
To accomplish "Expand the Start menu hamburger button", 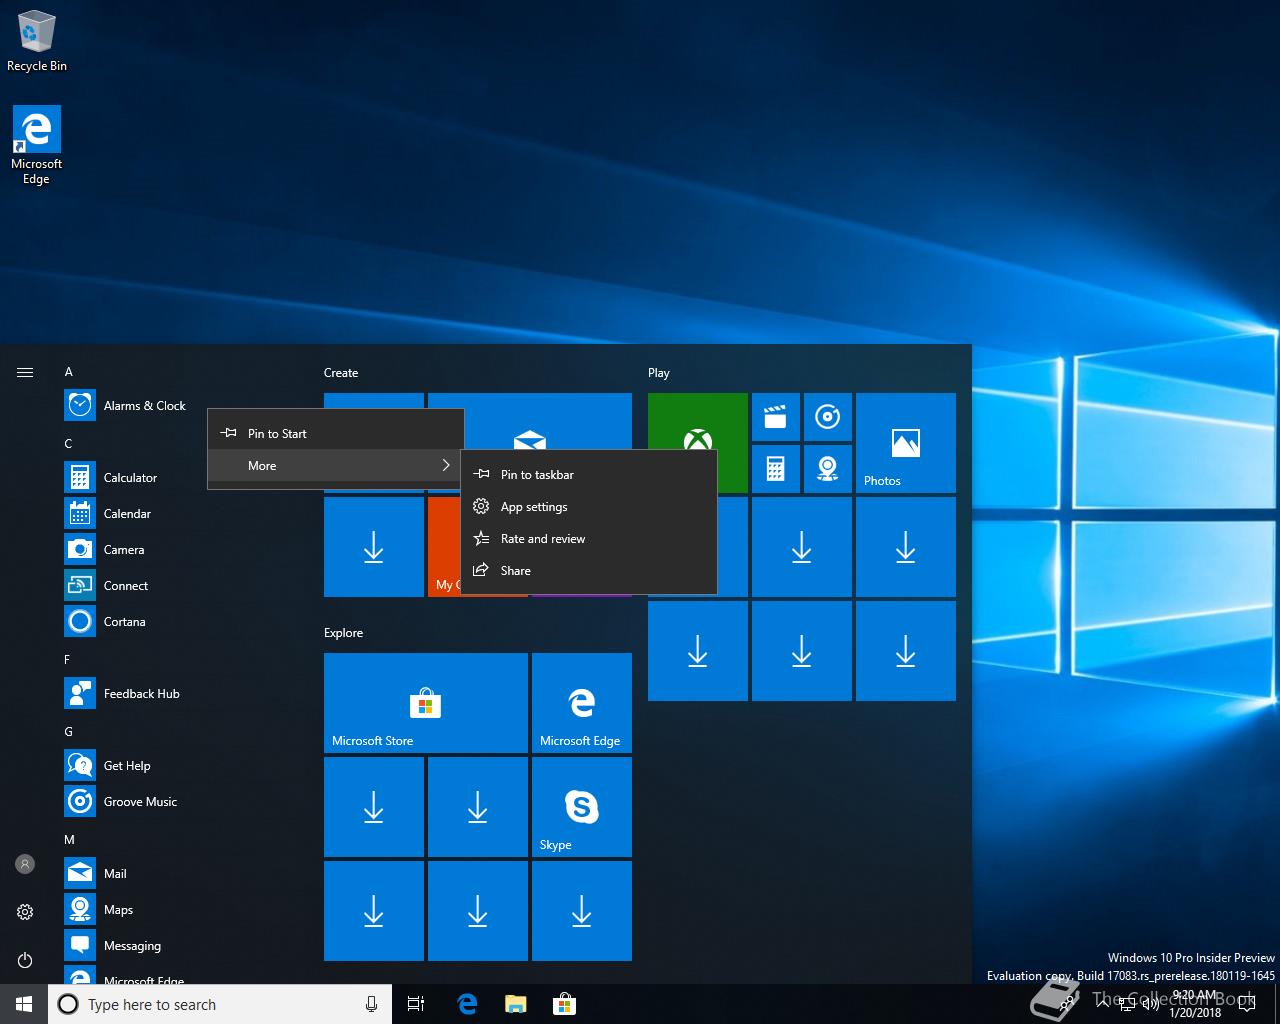I will click(x=25, y=372).
